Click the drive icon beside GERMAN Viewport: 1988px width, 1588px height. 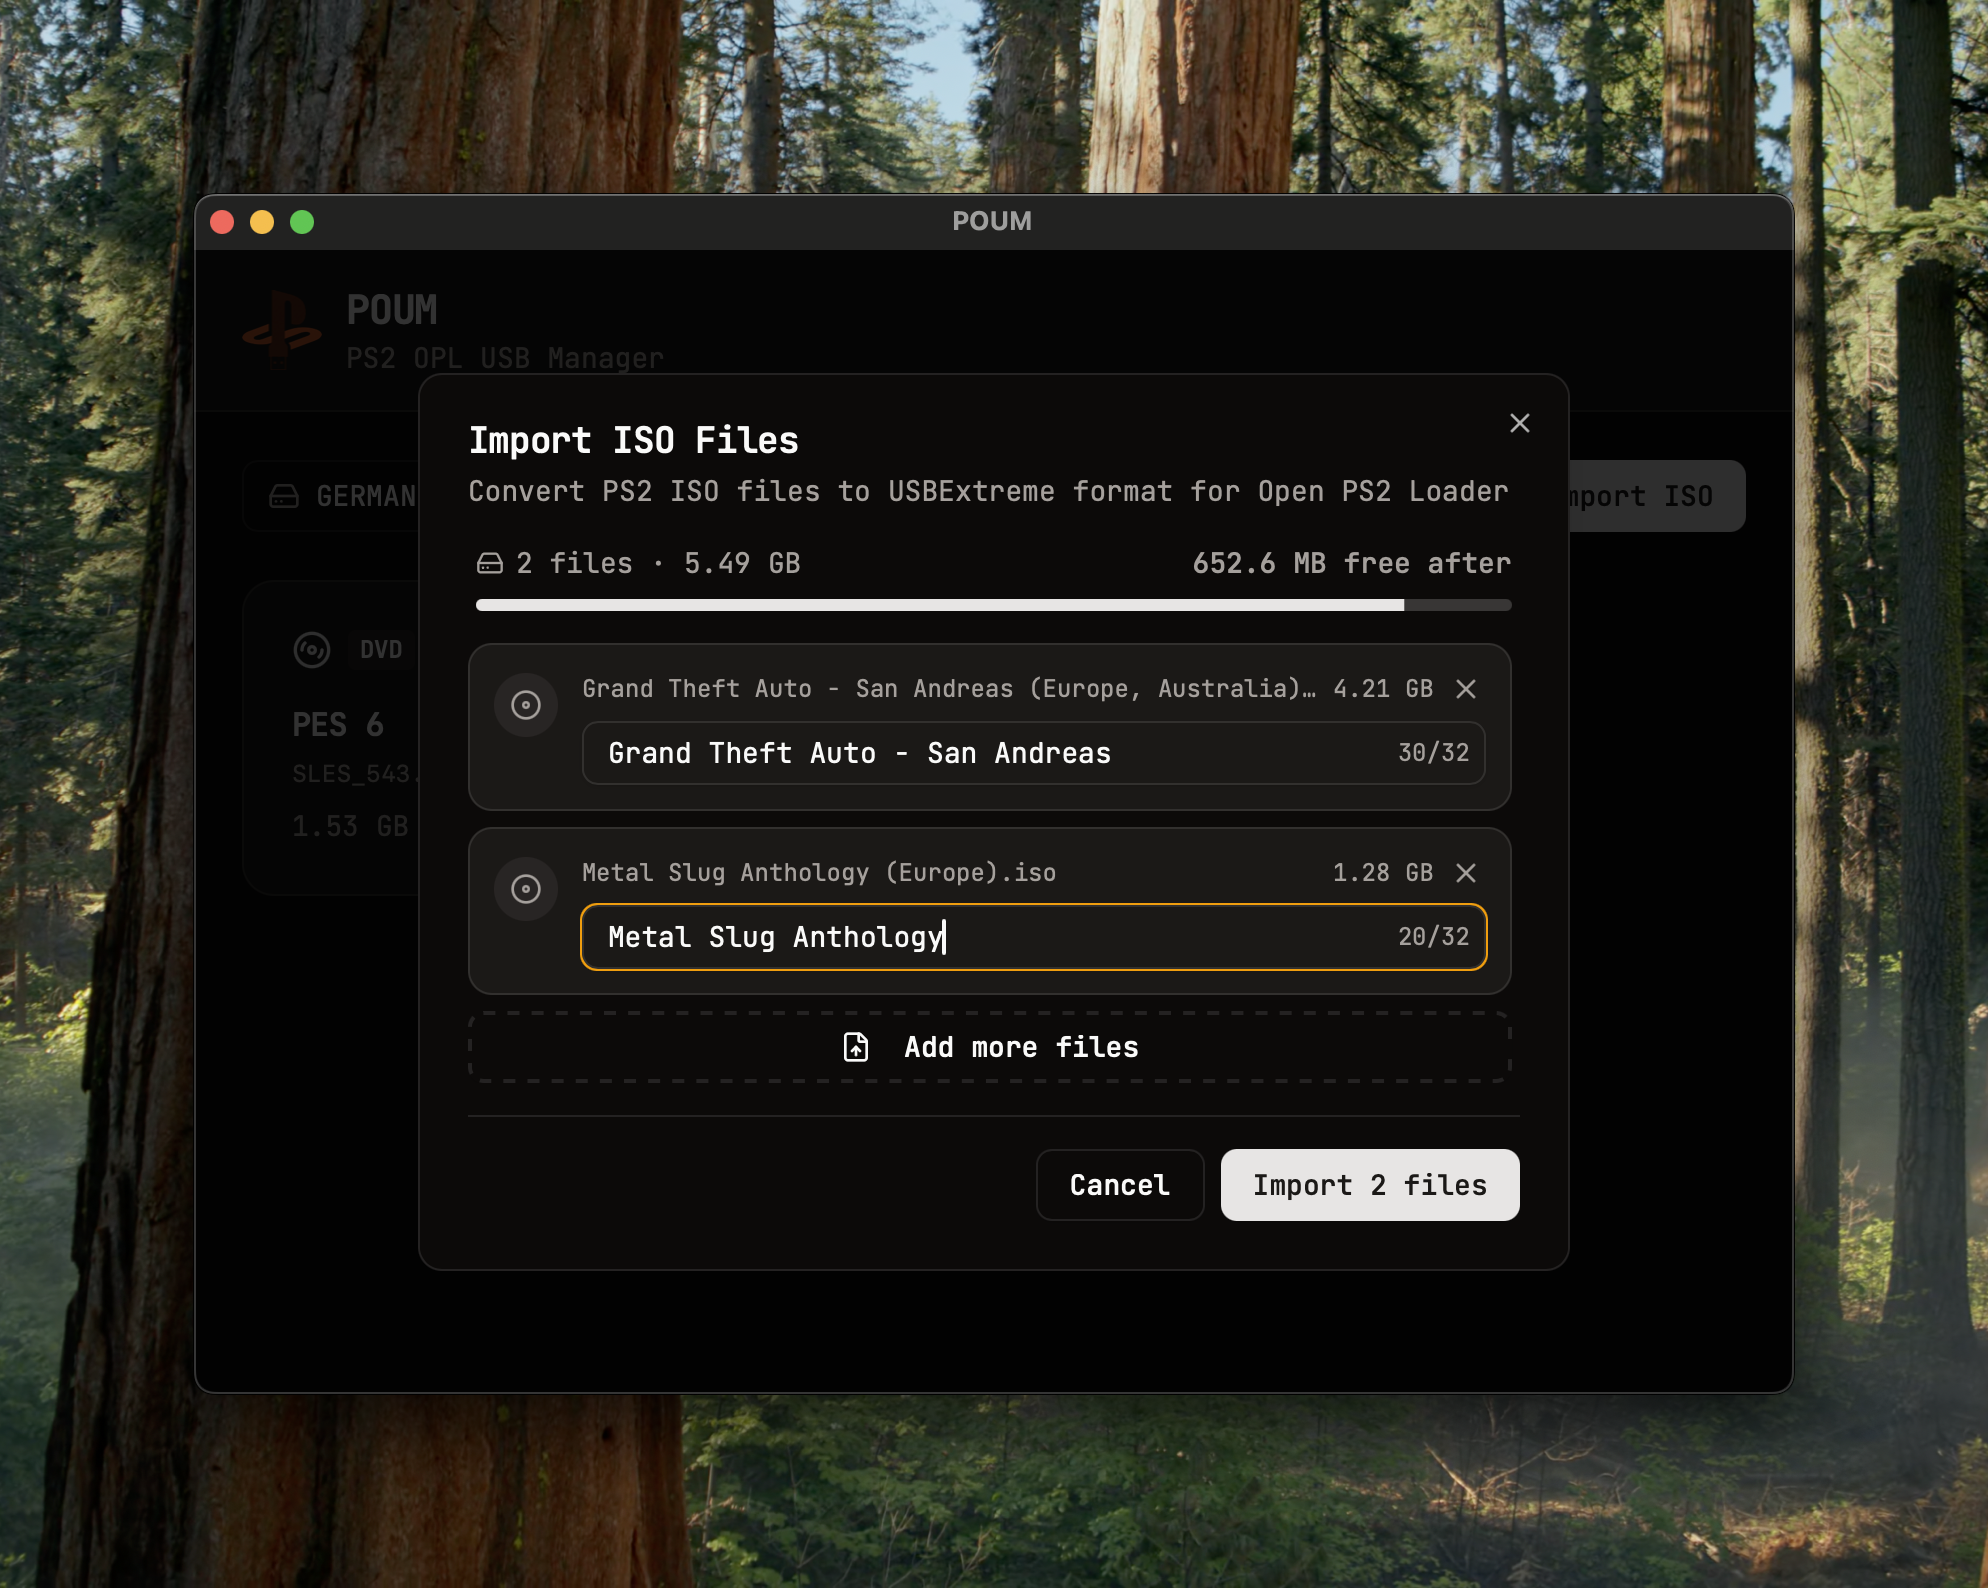click(x=284, y=496)
